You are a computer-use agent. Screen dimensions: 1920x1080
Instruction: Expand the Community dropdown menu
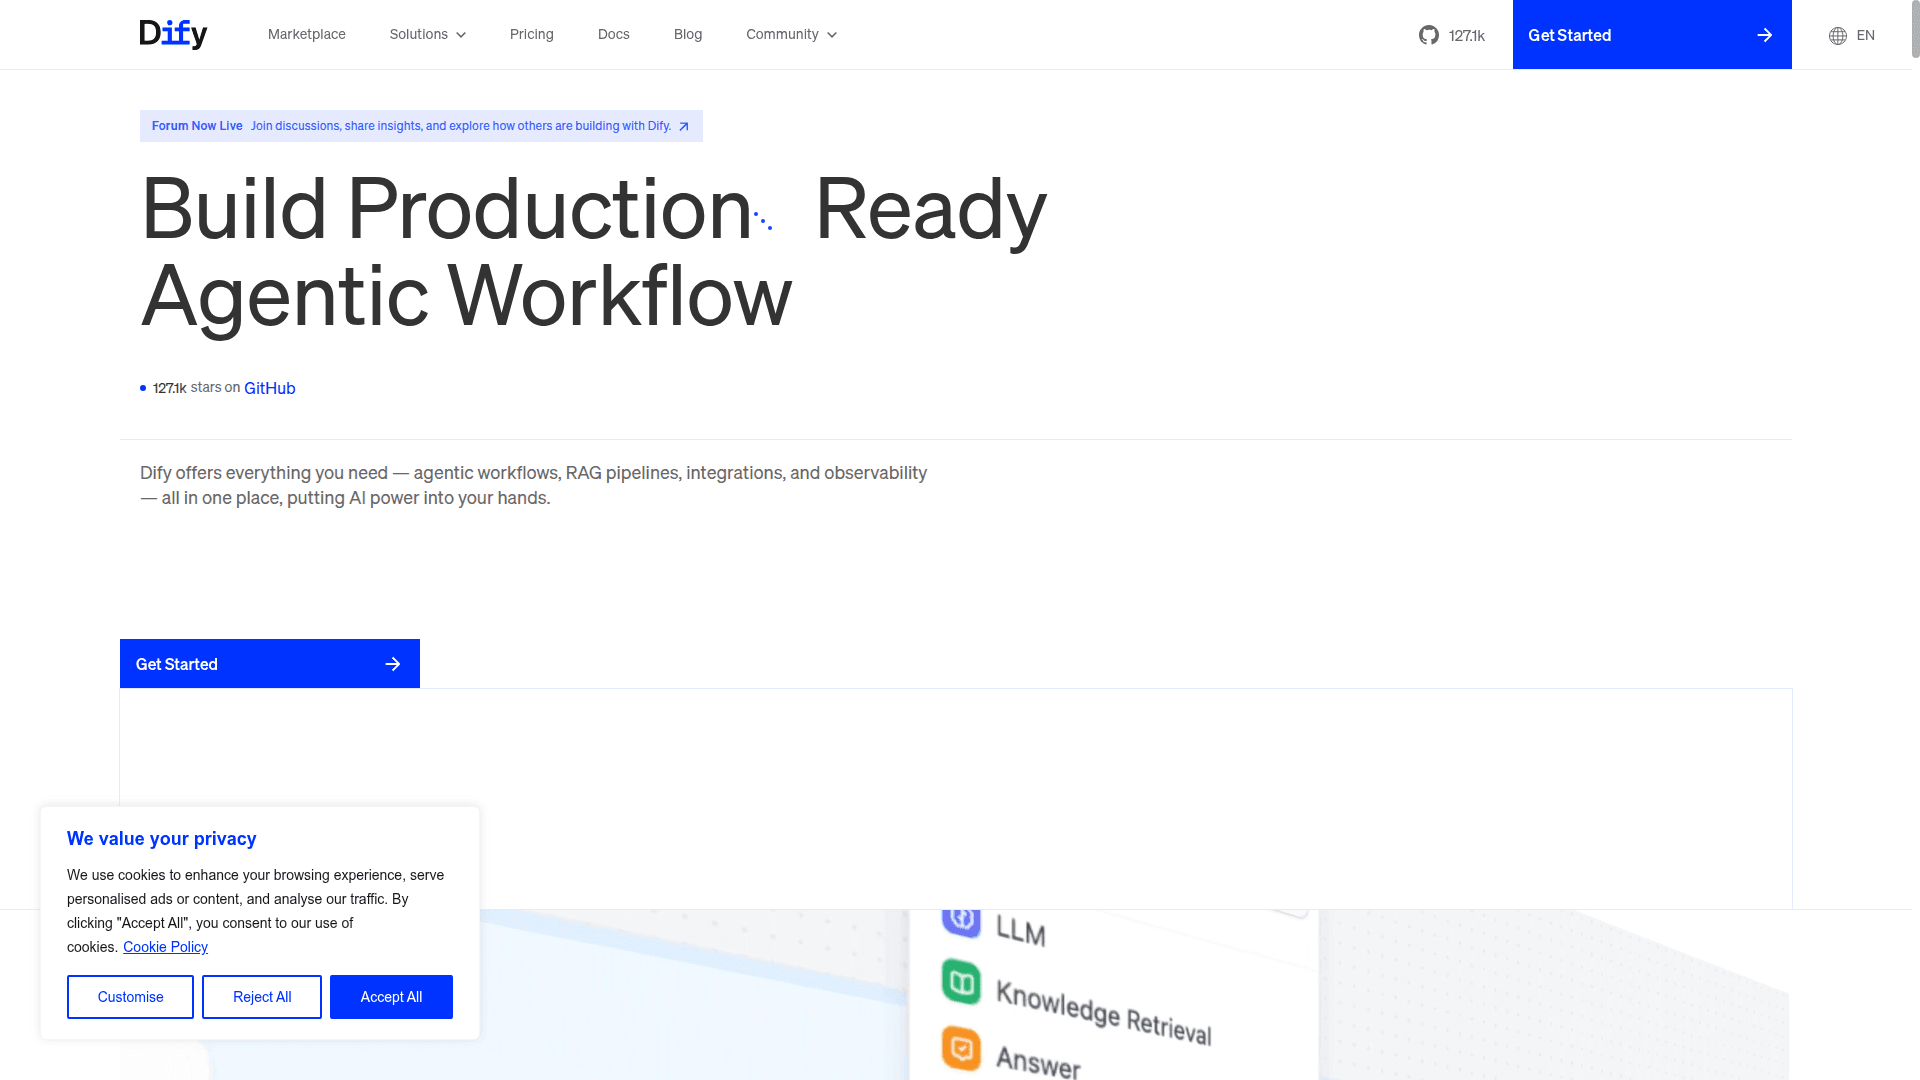(x=790, y=34)
